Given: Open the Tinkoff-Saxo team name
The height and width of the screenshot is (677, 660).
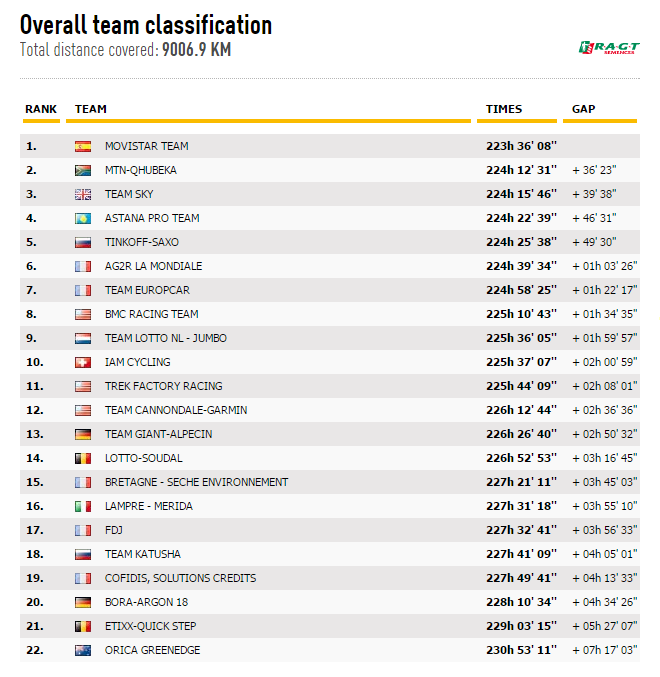Looking at the screenshot, I should point(141,242).
